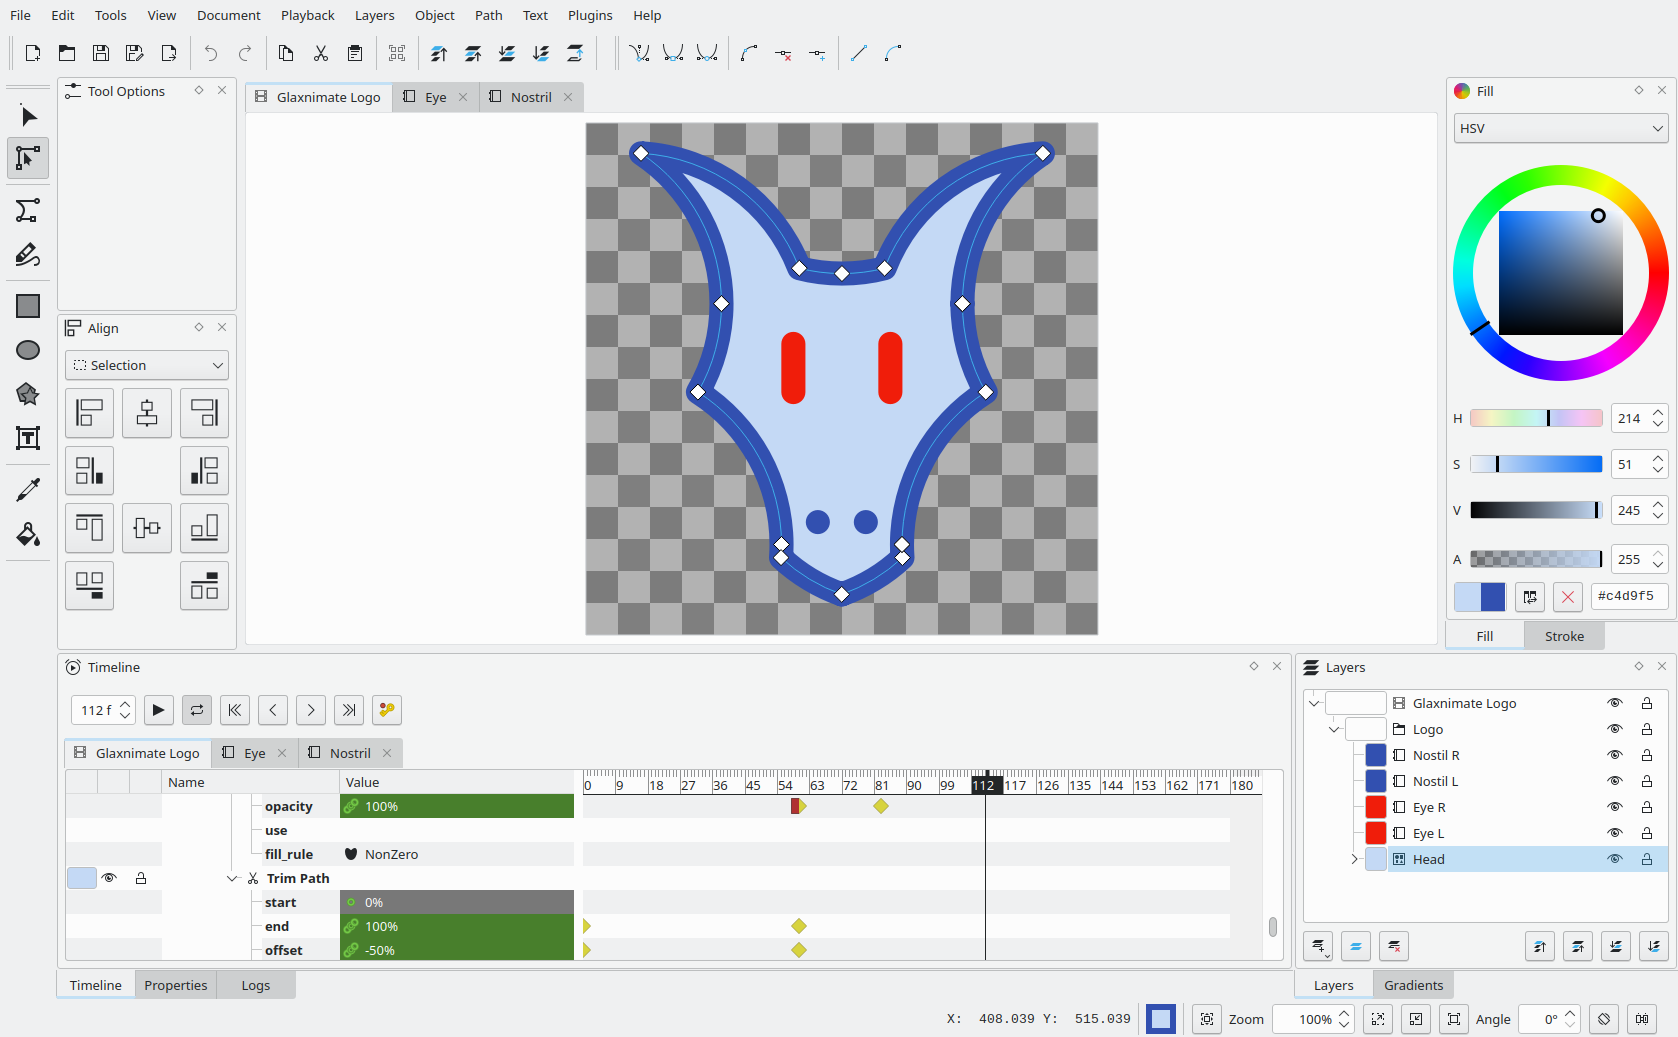The width and height of the screenshot is (1678, 1037).
Task: Switch to the Stroke tab in the Fill panel
Action: pos(1563,635)
